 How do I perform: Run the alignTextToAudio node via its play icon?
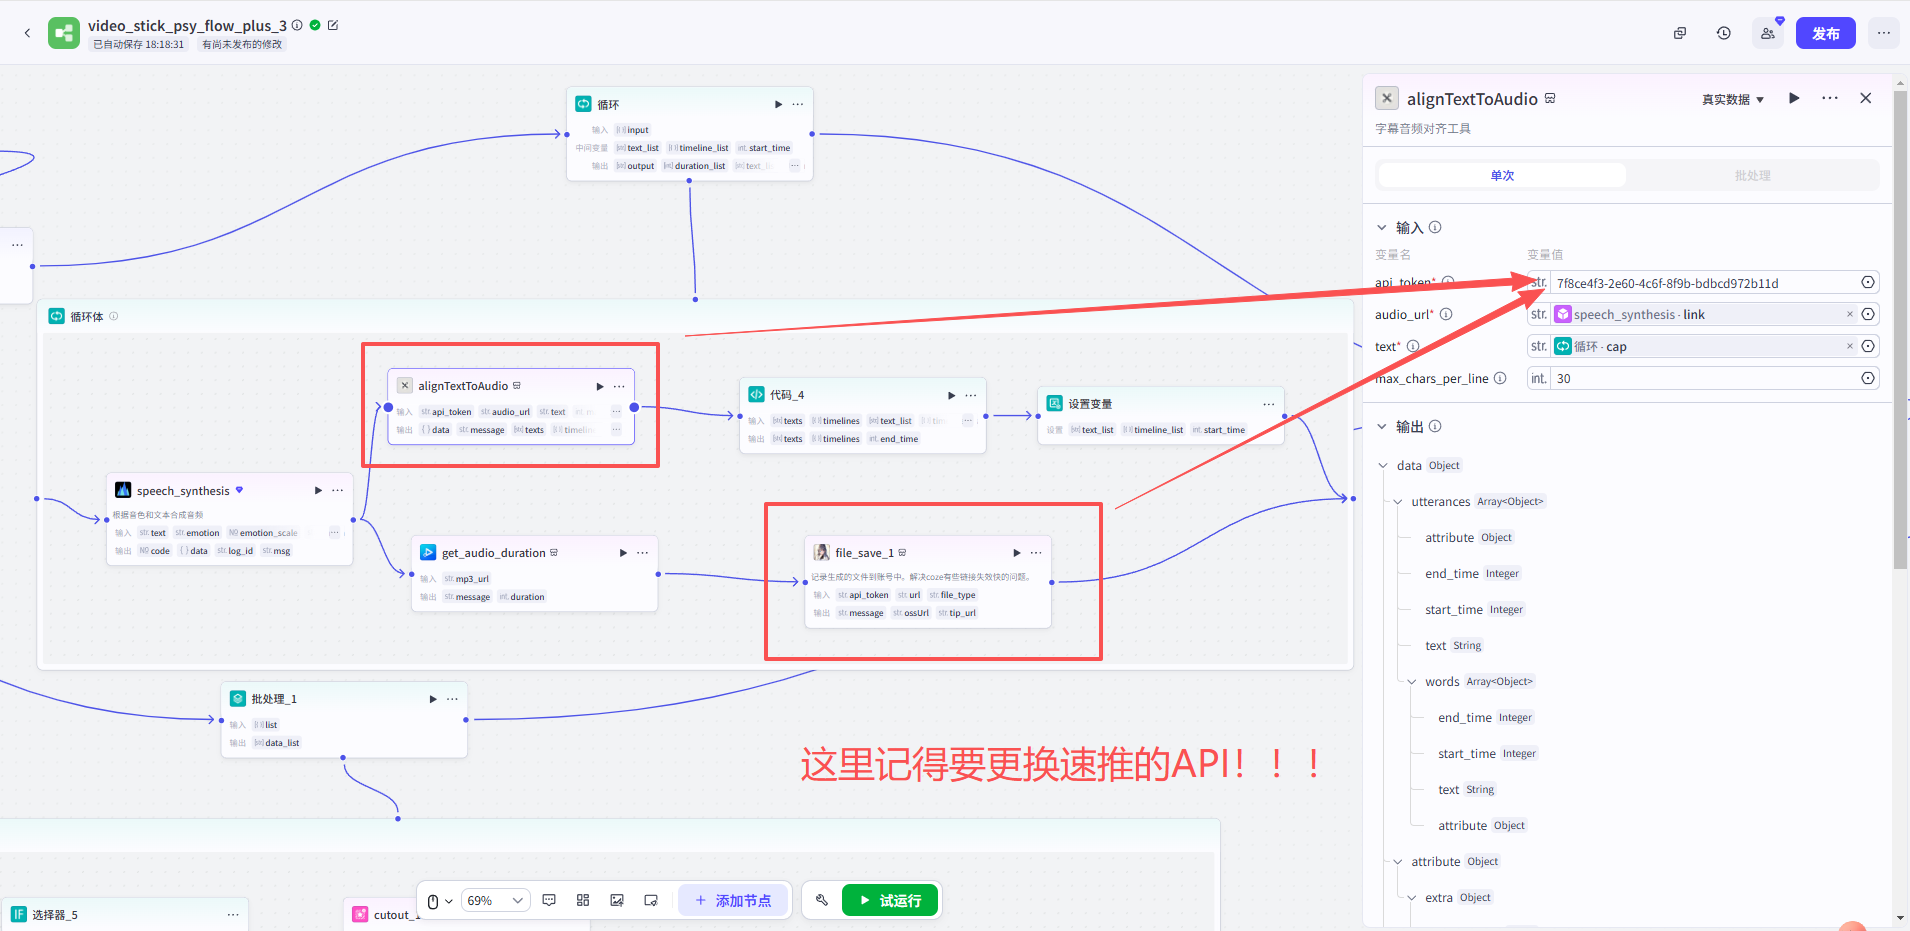pyautogui.click(x=598, y=385)
